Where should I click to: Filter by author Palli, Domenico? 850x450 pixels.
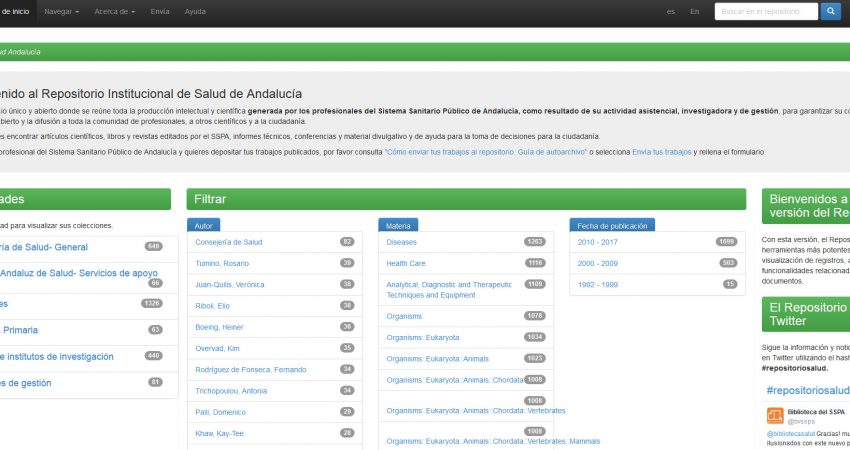tap(221, 412)
